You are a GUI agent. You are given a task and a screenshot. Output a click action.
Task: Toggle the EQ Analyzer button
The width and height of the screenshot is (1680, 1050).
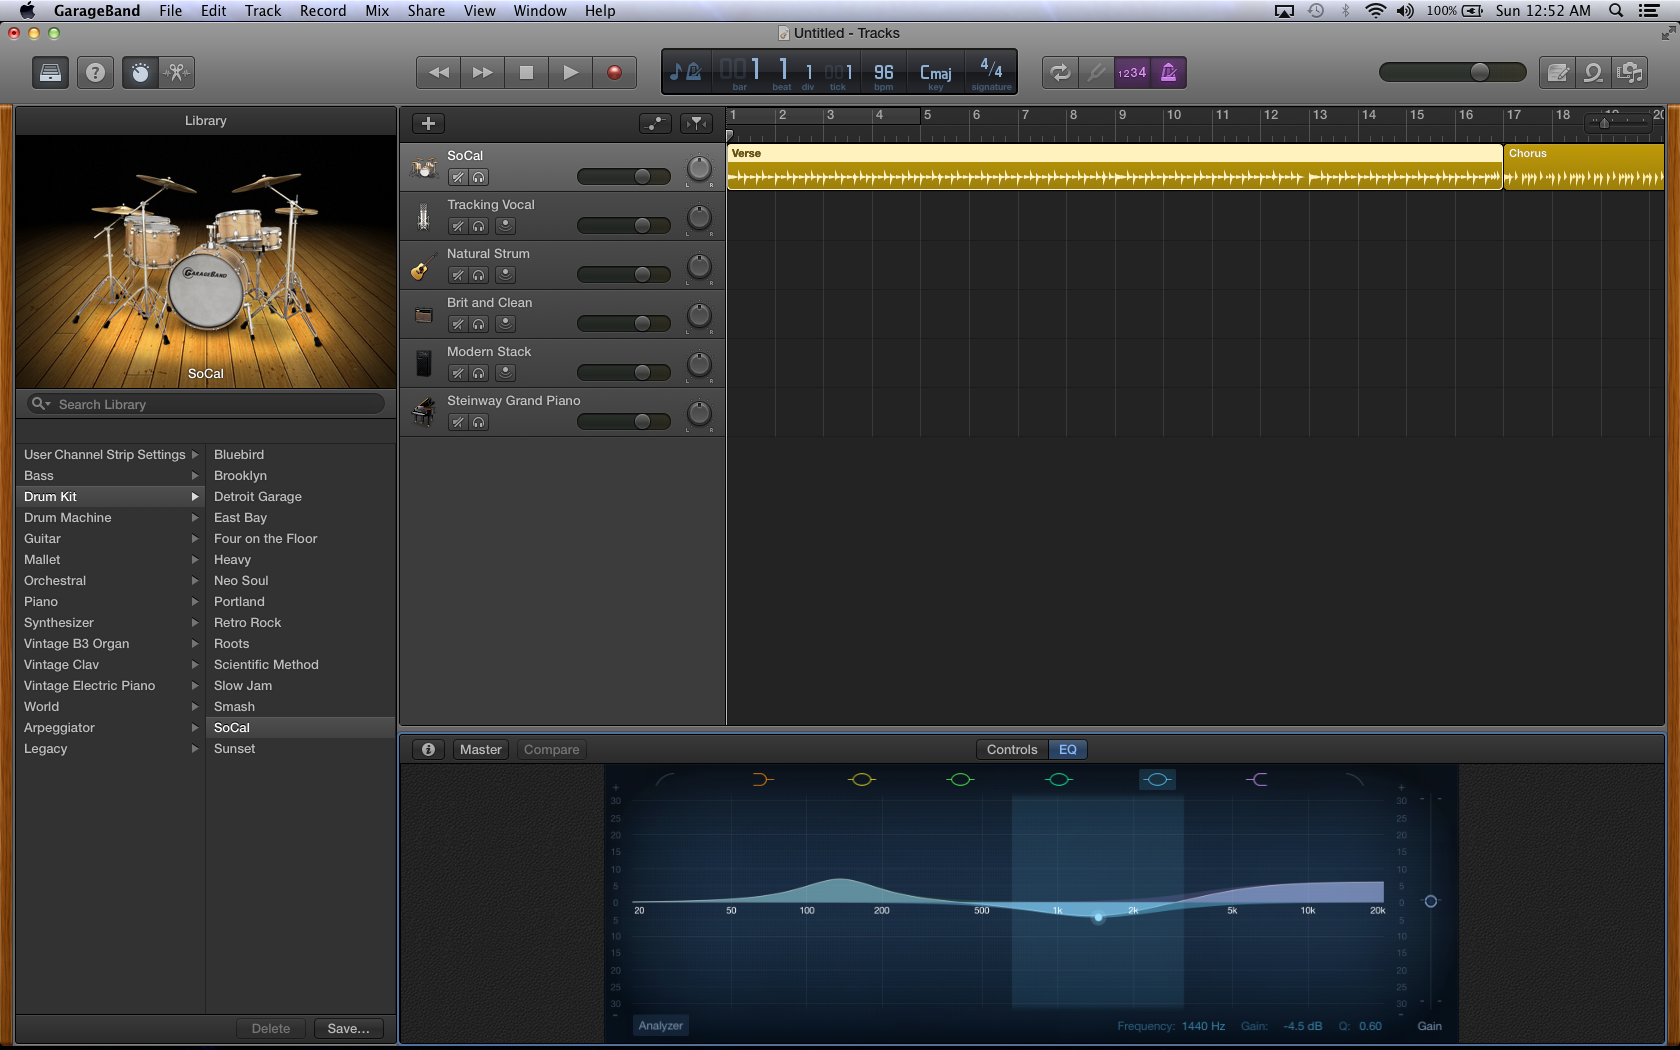pyautogui.click(x=660, y=1025)
